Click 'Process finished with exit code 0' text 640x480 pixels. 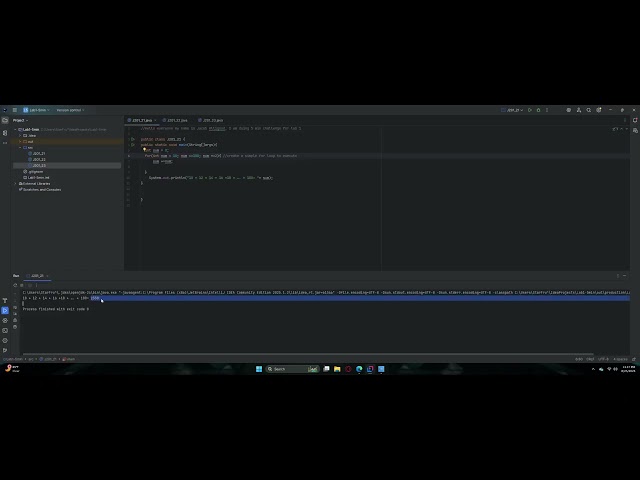[x=56, y=309]
